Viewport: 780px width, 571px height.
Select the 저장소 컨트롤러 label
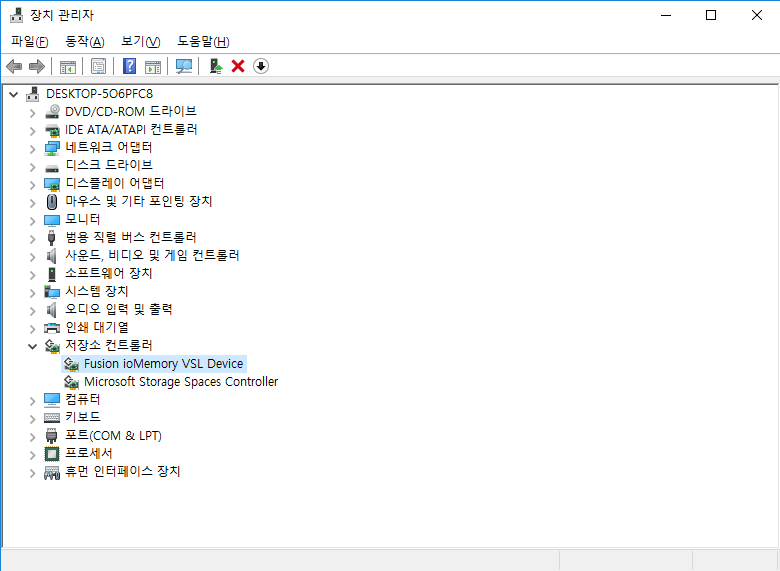[109, 346]
